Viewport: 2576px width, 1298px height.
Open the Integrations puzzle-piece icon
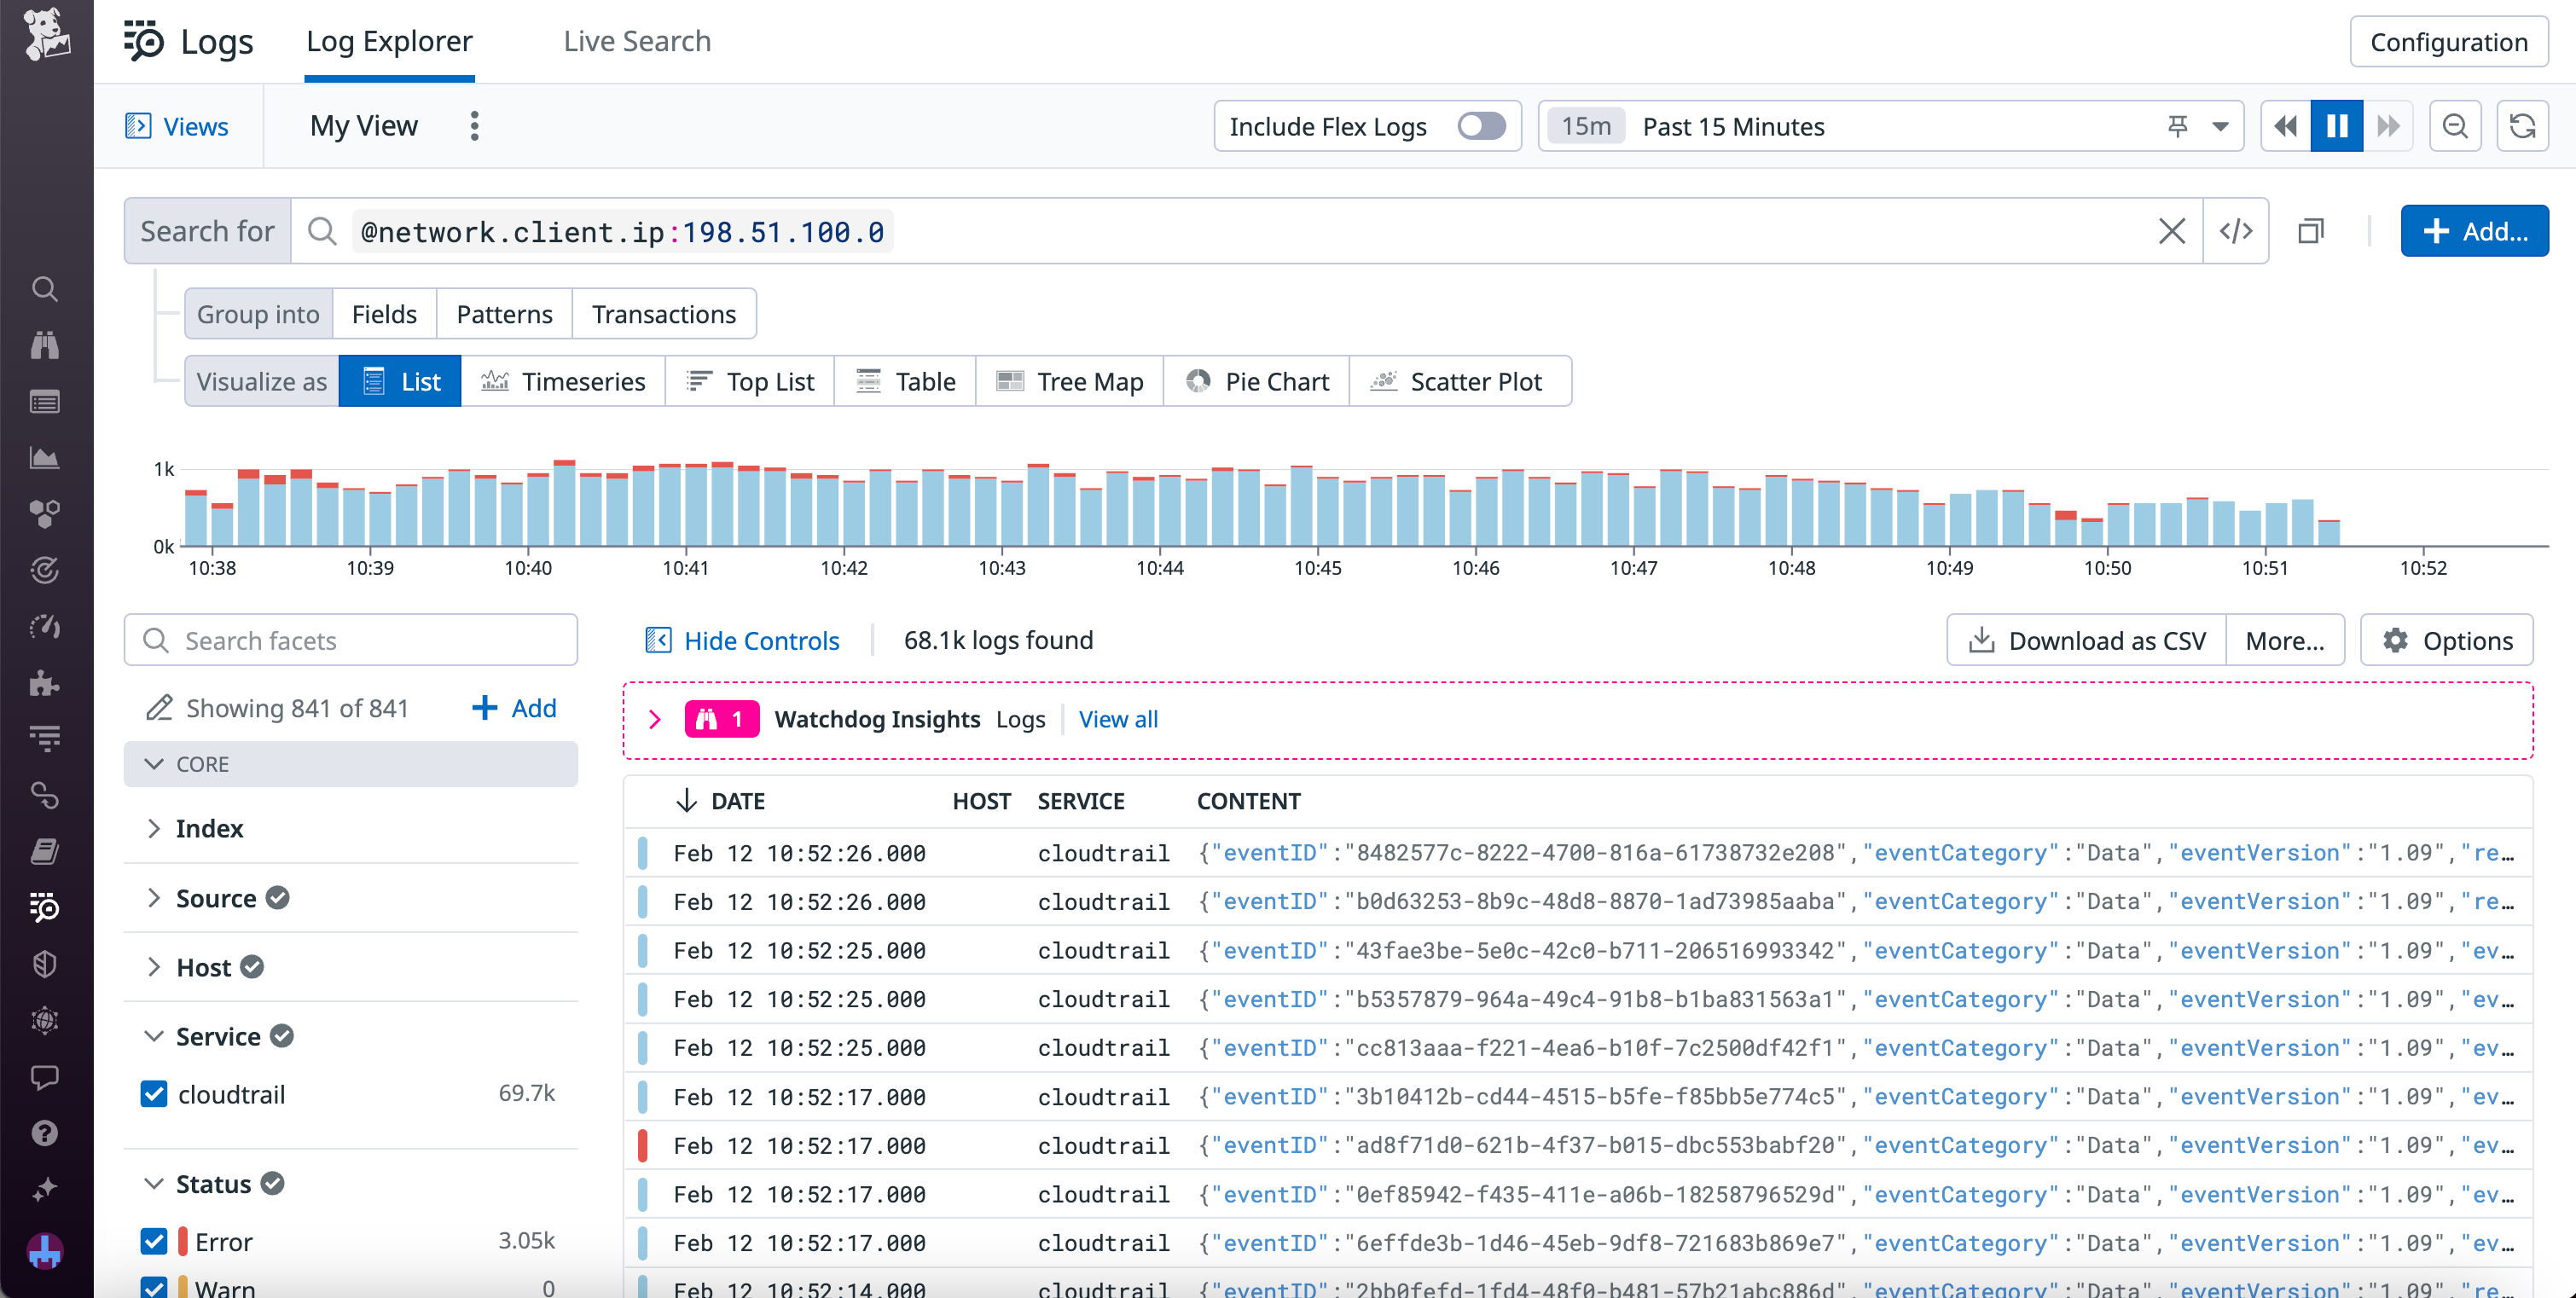45,684
